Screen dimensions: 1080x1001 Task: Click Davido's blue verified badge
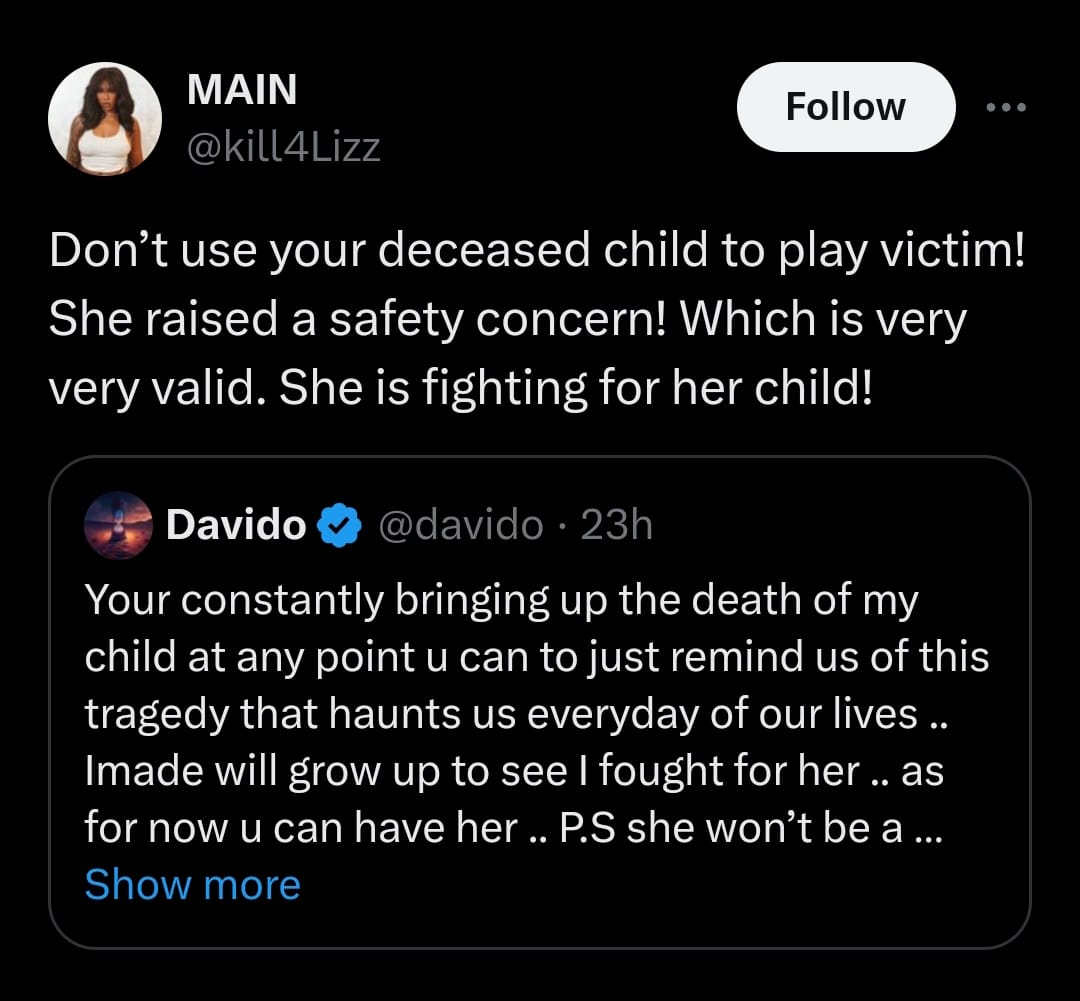(x=339, y=525)
